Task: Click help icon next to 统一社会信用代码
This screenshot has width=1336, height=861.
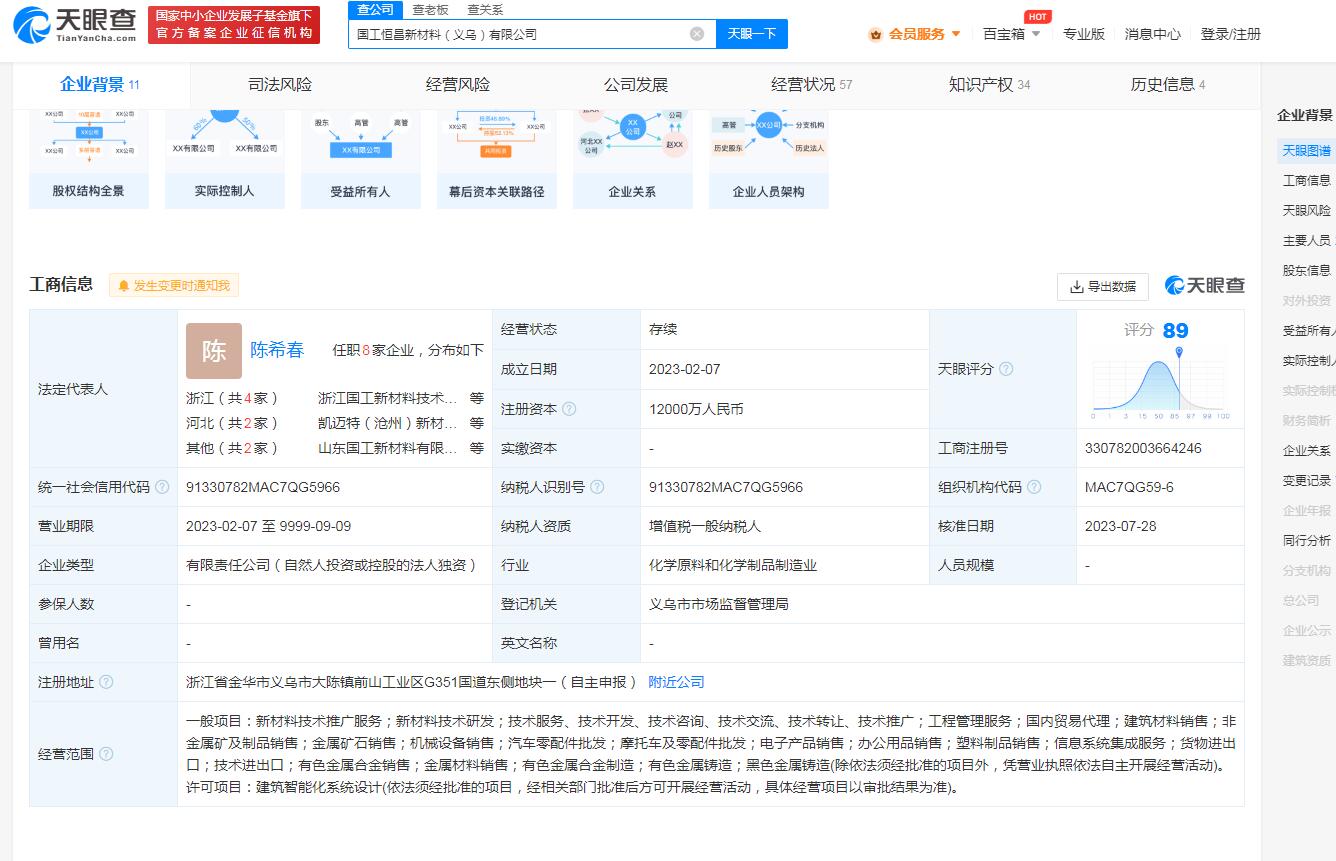Action: pyautogui.click(x=162, y=487)
